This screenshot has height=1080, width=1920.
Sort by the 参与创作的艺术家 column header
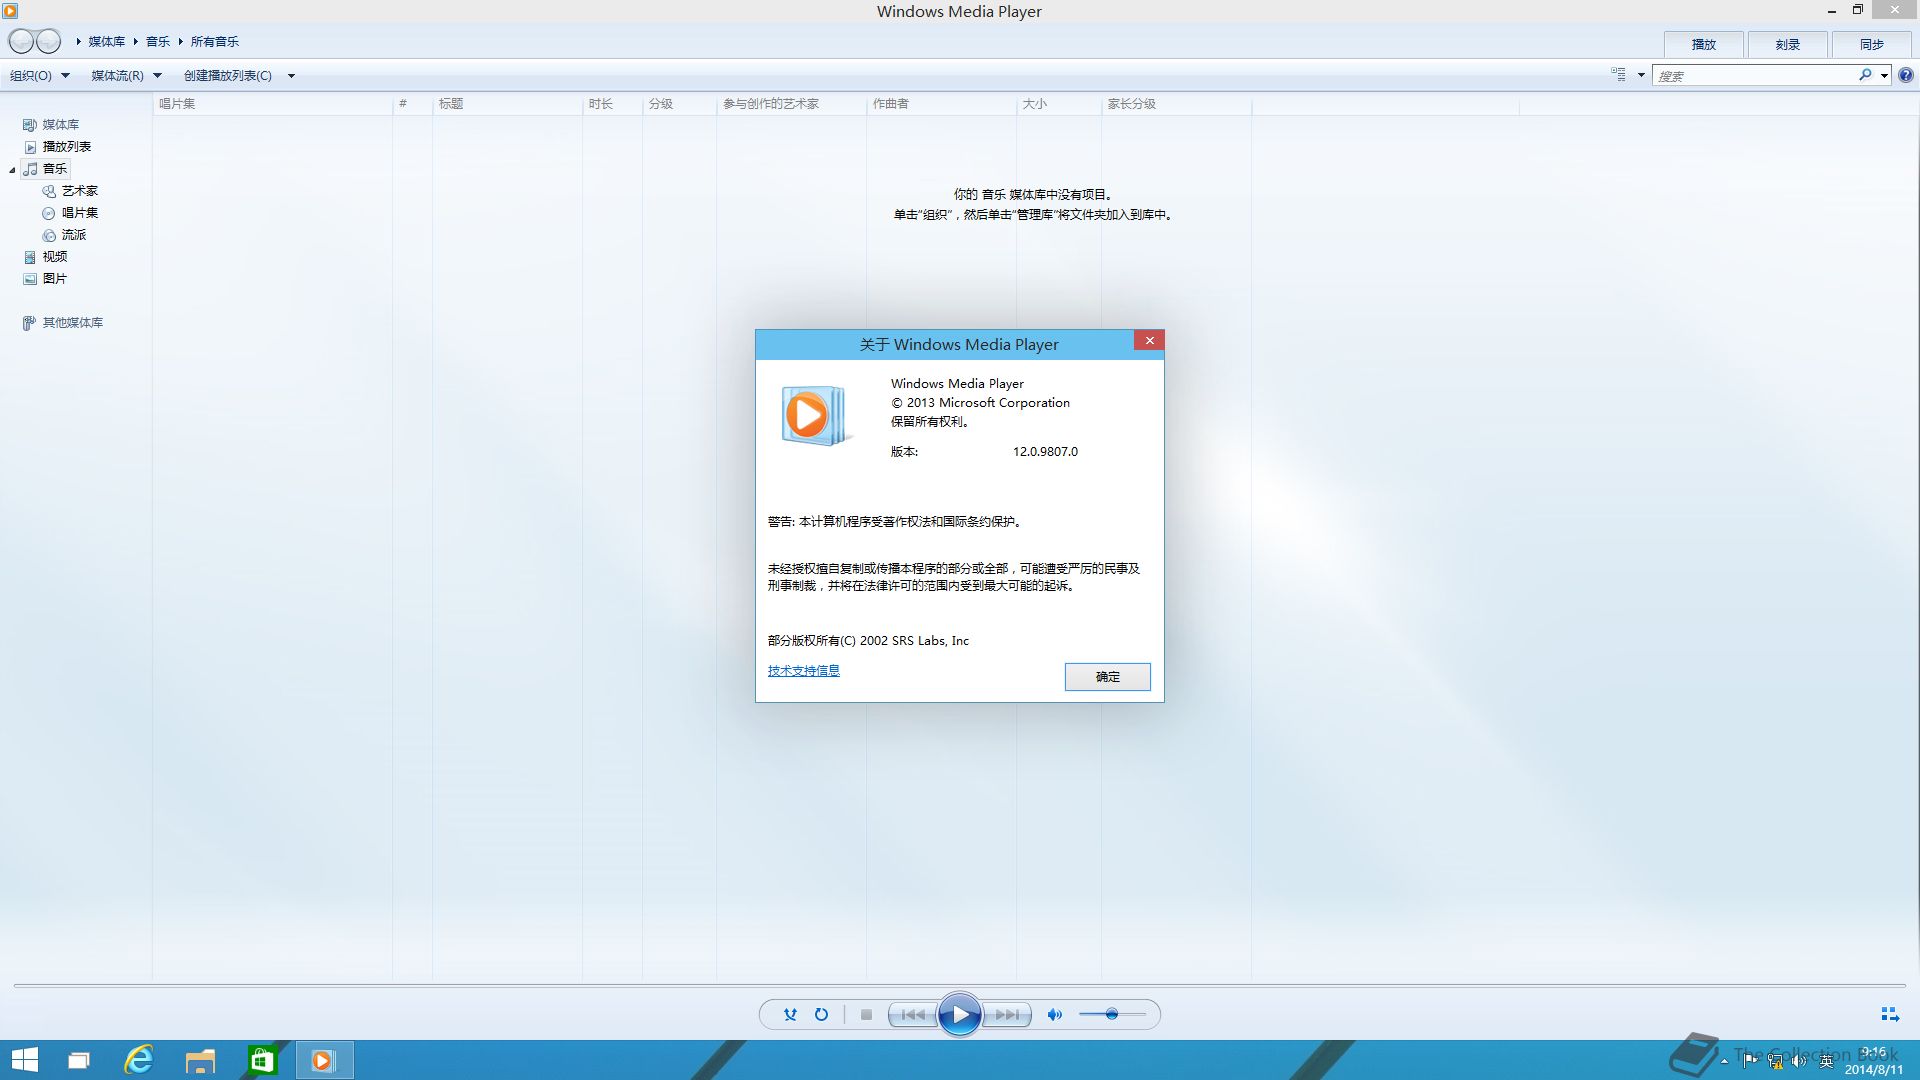(x=791, y=103)
